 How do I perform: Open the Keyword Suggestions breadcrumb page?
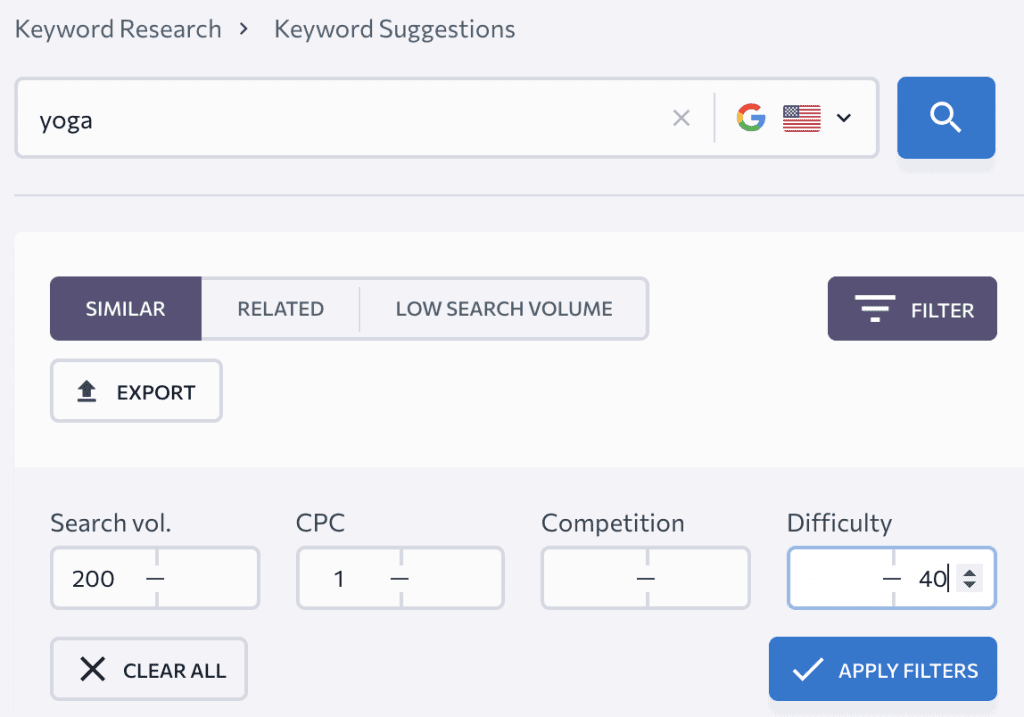(393, 28)
